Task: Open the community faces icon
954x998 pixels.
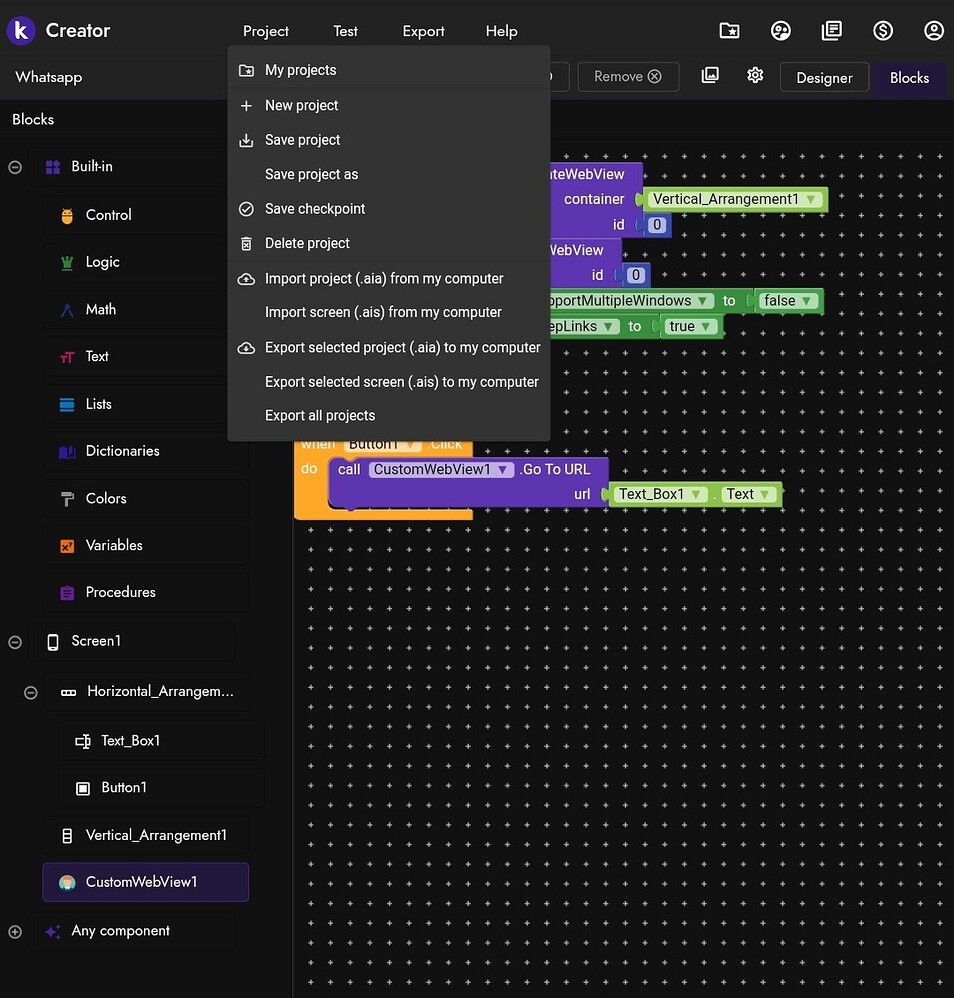Action: pyautogui.click(x=781, y=31)
